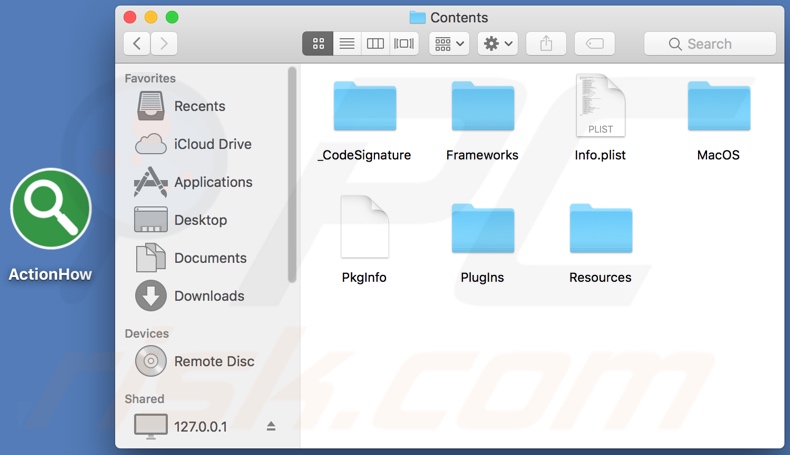Click the 127.0.0.1 sidebar label

coord(201,427)
